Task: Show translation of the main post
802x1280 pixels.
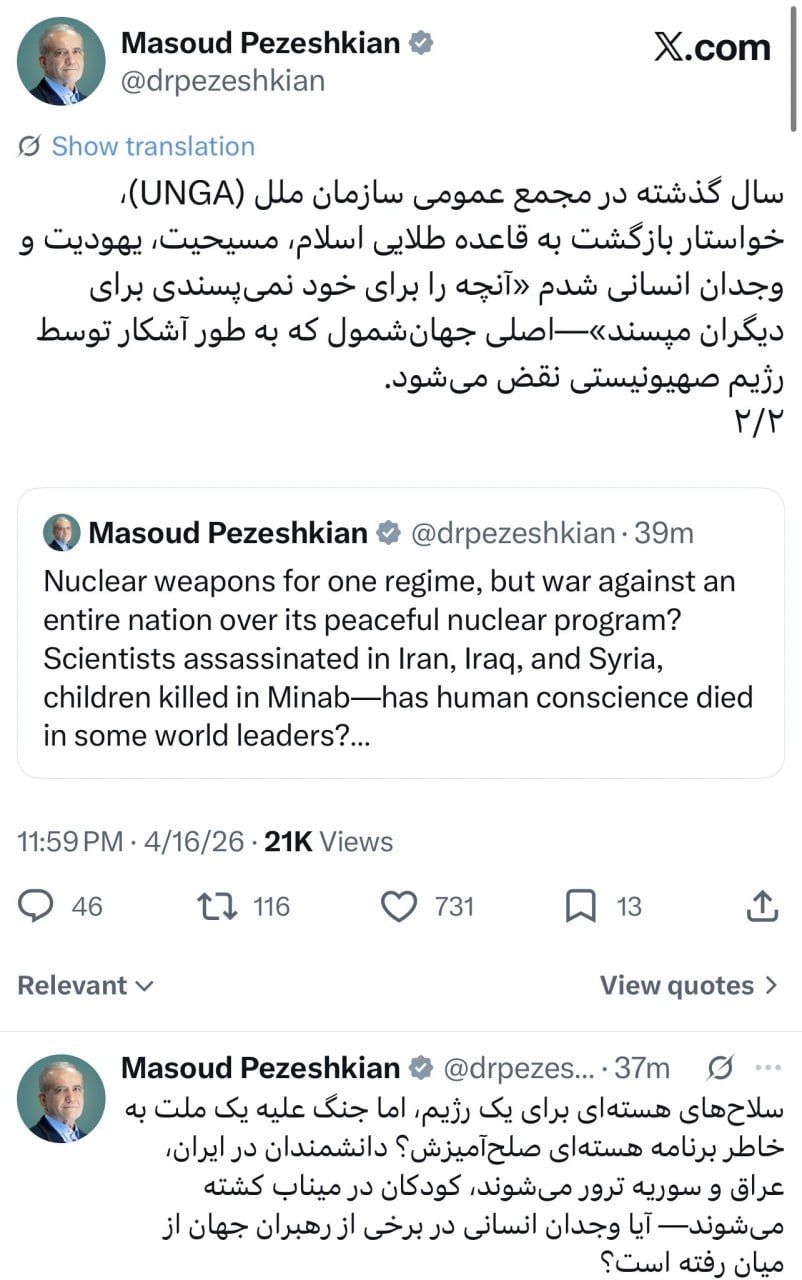Action: coord(153,146)
